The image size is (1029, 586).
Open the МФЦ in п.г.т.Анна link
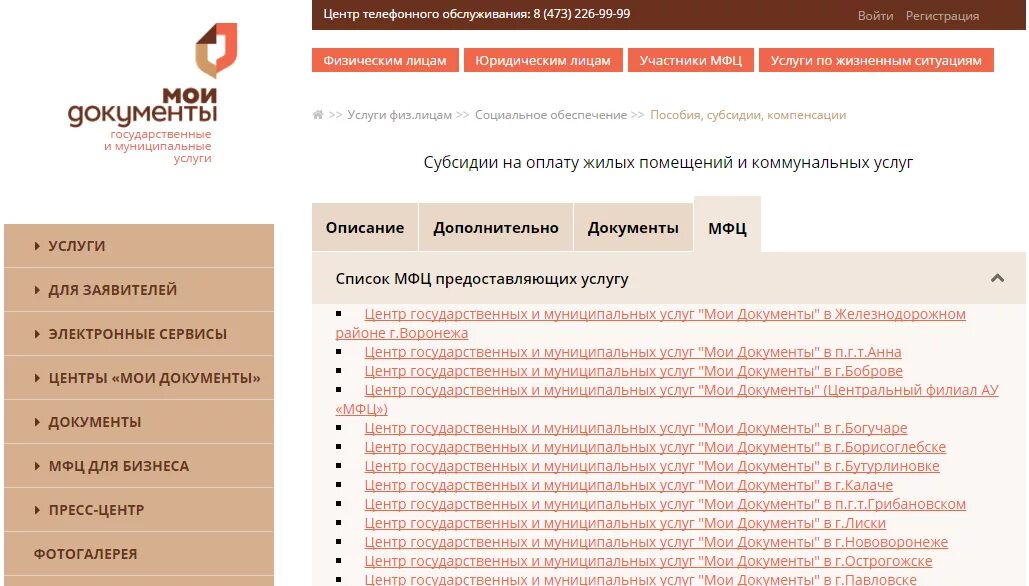point(633,352)
